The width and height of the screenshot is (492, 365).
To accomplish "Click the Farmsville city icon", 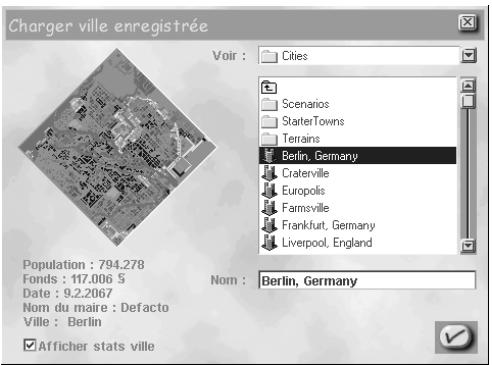I will click(x=269, y=208).
